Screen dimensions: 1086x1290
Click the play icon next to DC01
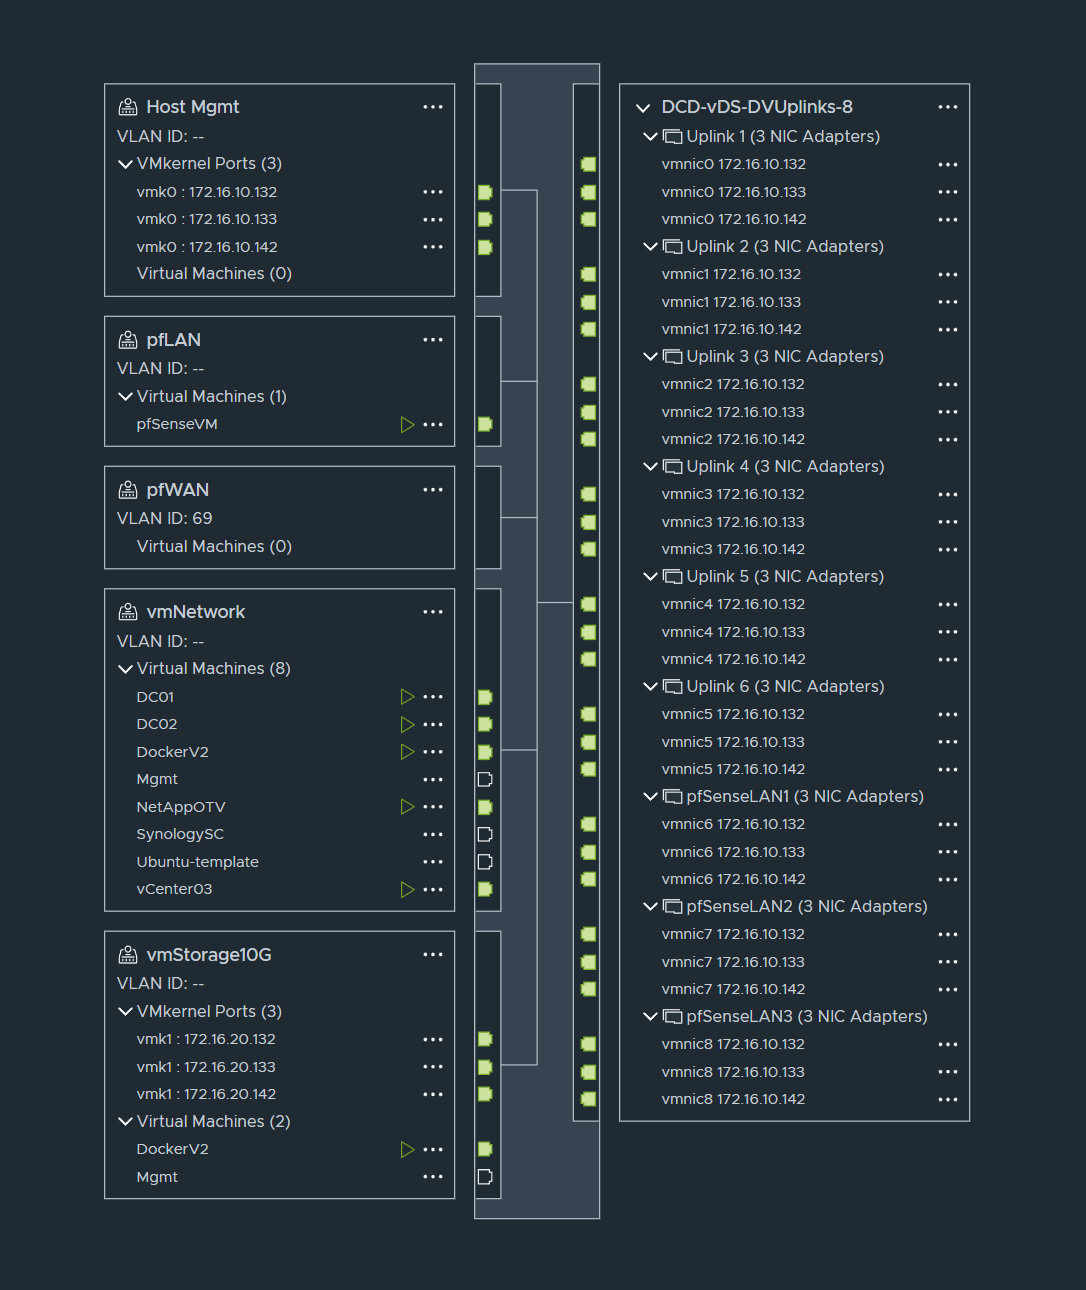pyautogui.click(x=407, y=697)
